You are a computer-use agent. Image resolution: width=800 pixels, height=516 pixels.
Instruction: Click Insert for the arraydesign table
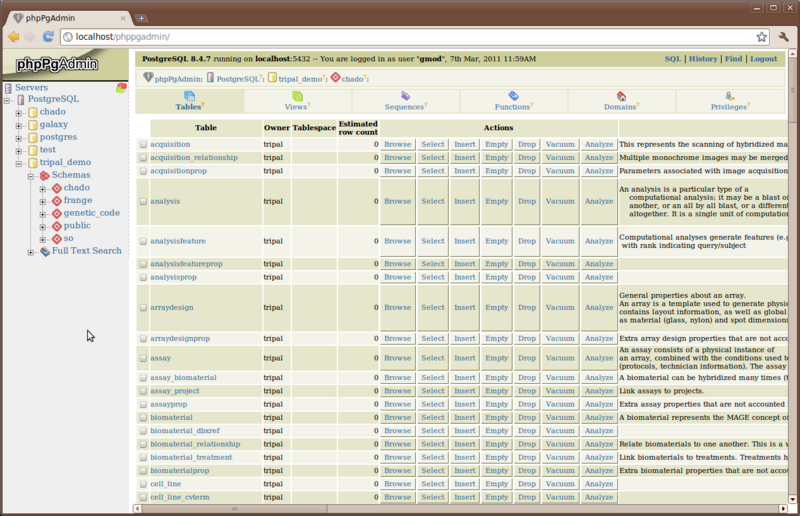pos(464,308)
